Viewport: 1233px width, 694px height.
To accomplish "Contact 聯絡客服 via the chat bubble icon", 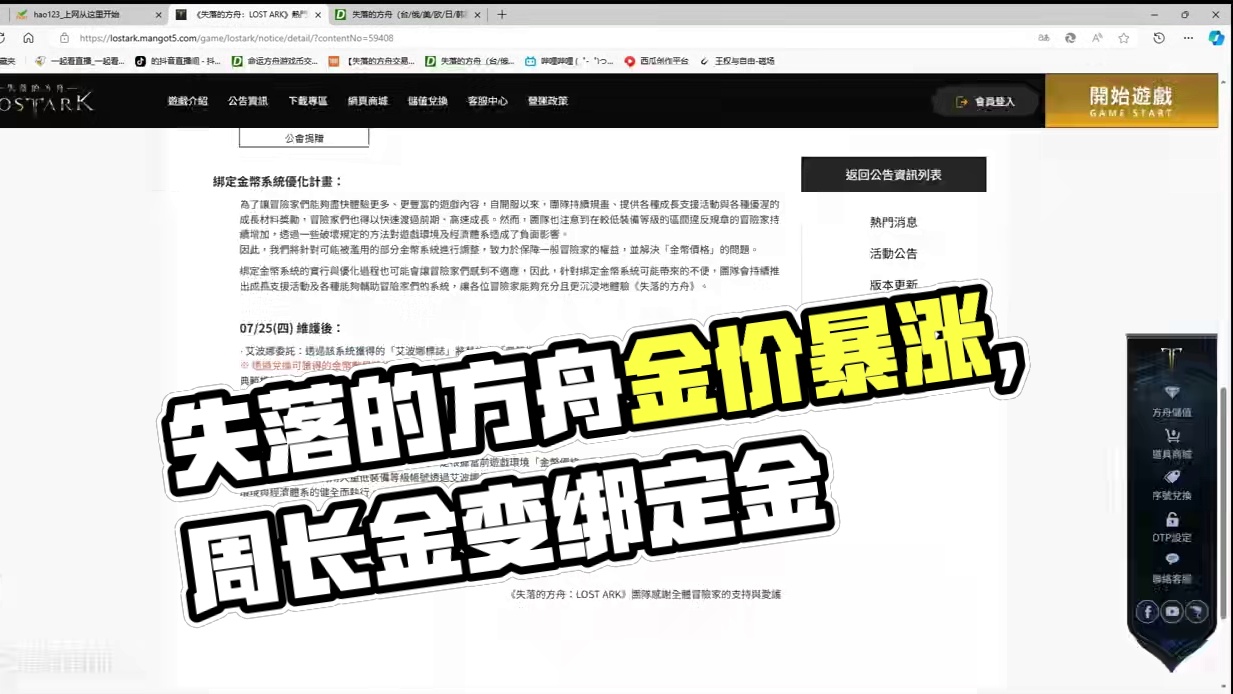I will (x=1170, y=560).
